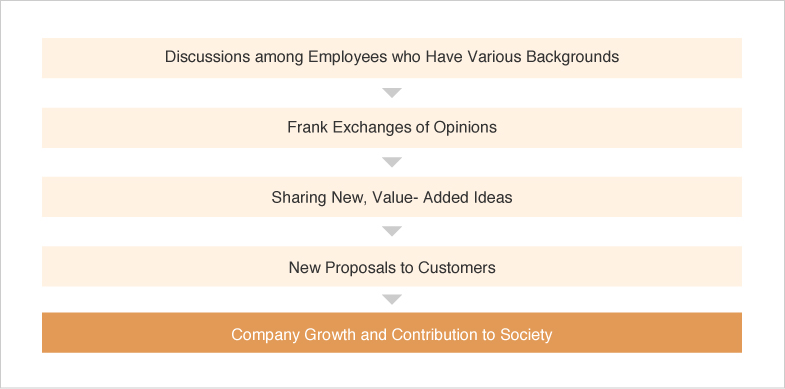Select the Frank Exchanges of Opinions box
This screenshot has width=785, height=389.
[x=392, y=128]
